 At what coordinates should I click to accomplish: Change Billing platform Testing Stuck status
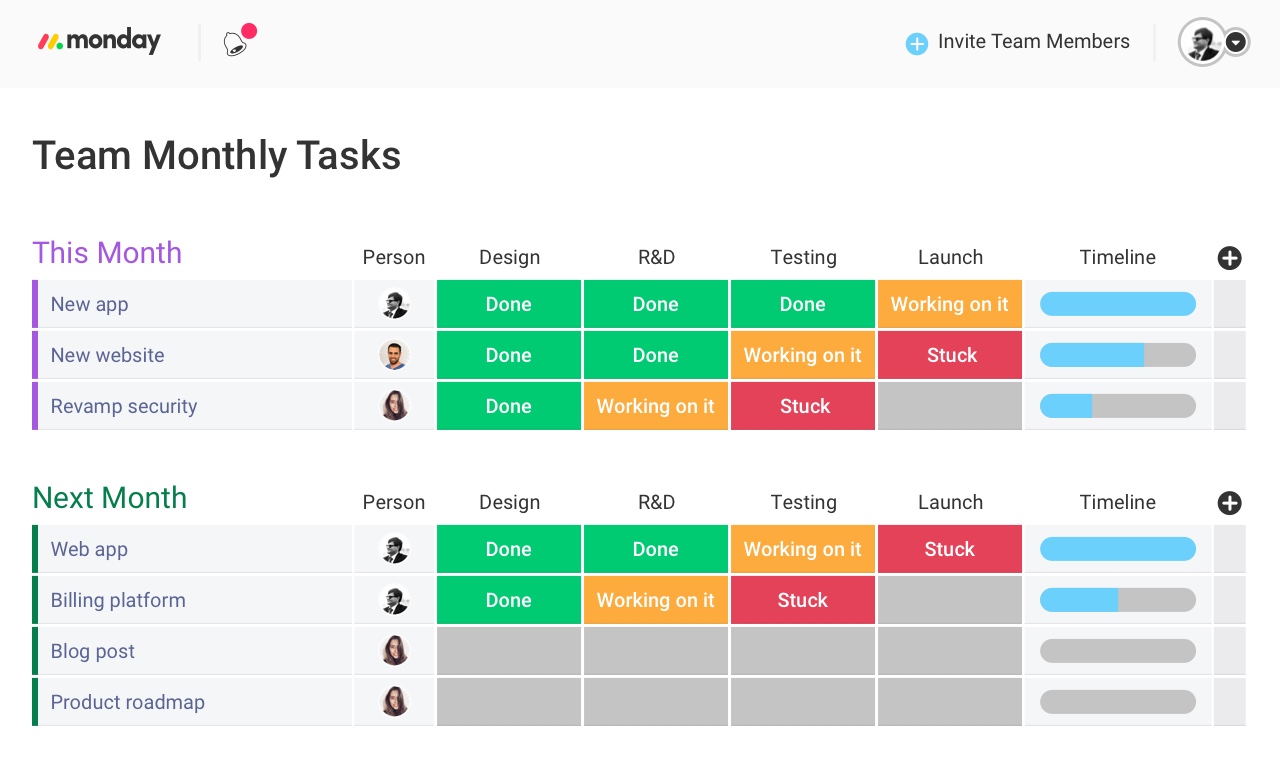click(x=803, y=600)
